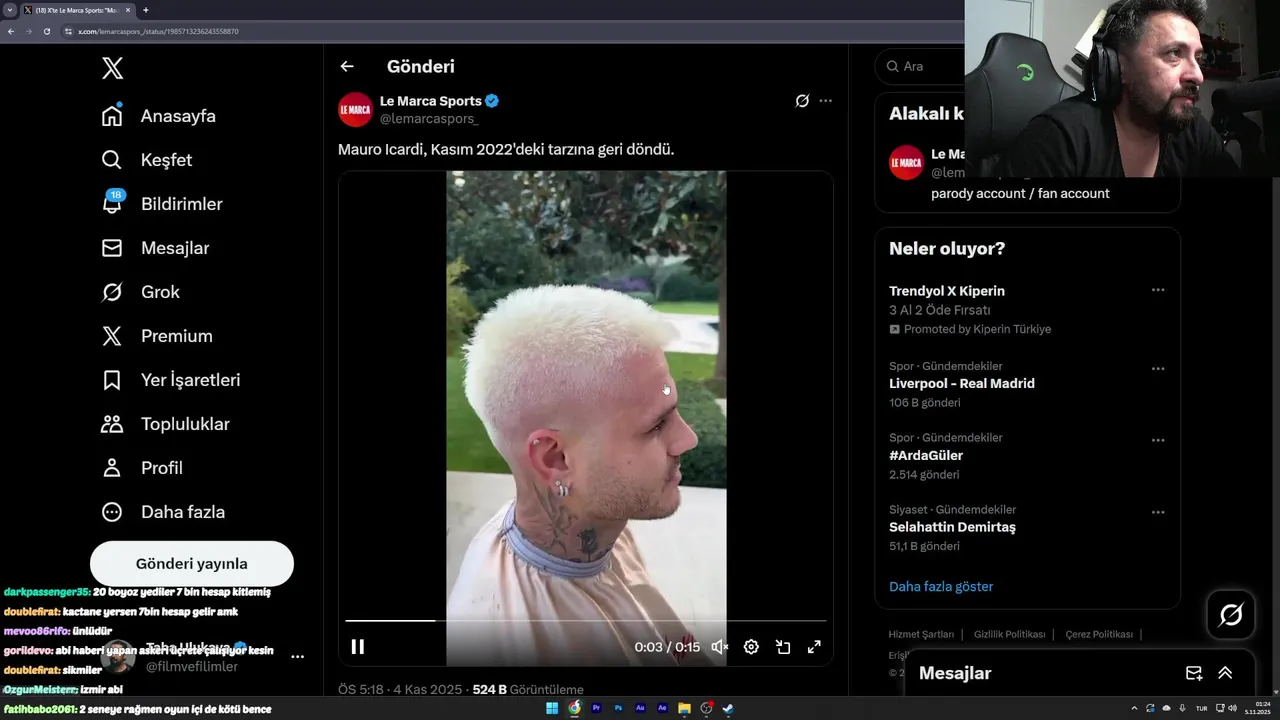Open Keşfet explore page
Image resolution: width=1280 pixels, height=720 pixels.
click(x=147, y=160)
